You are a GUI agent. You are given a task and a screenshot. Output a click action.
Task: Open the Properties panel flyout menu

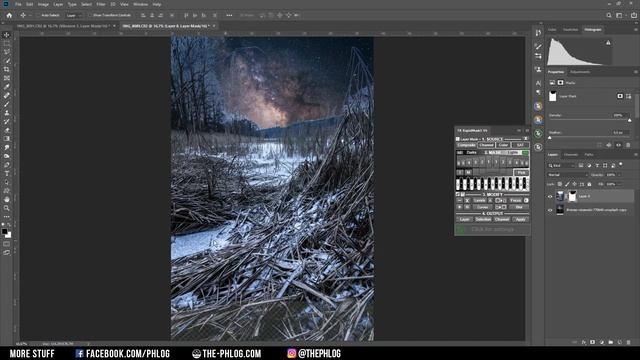(636, 72)
